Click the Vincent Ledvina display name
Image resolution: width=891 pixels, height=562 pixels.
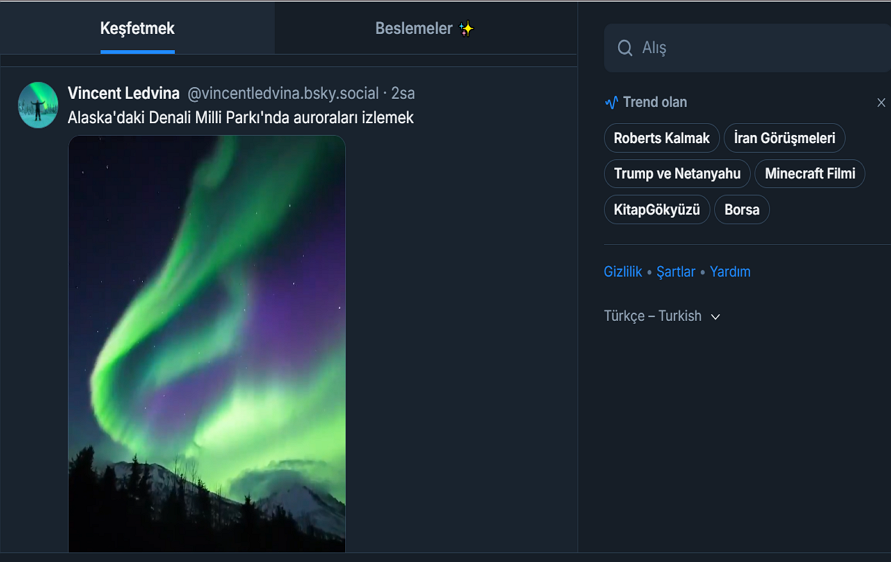[124, 93]
